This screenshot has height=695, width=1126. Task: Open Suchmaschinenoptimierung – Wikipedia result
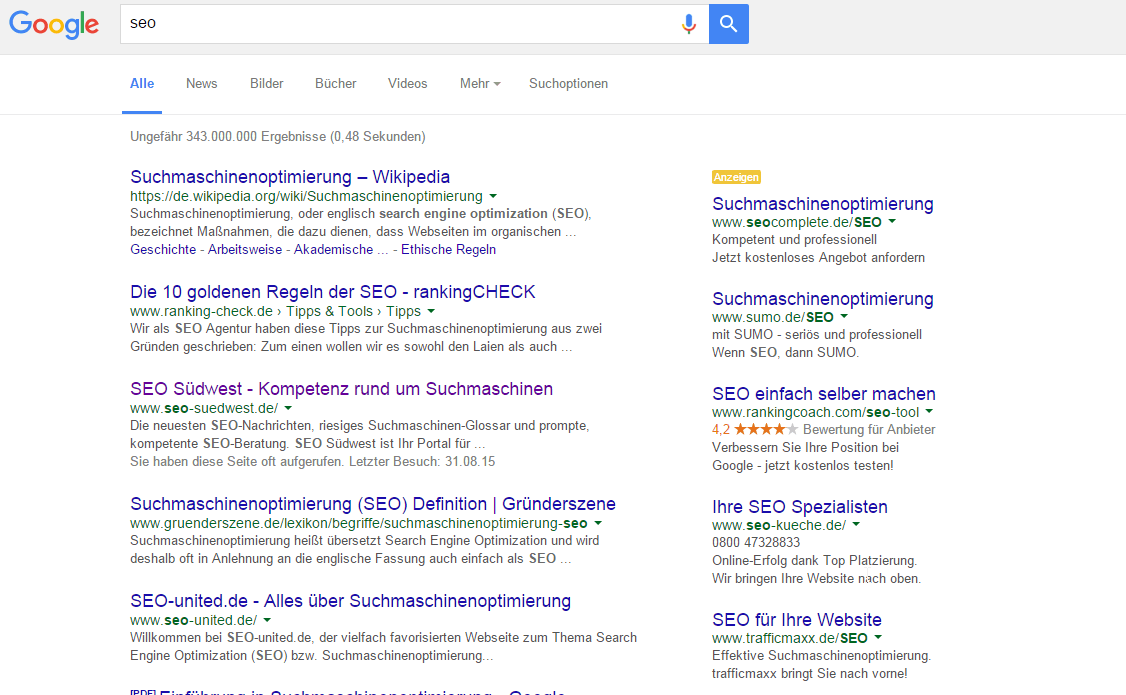pos(290,177)
